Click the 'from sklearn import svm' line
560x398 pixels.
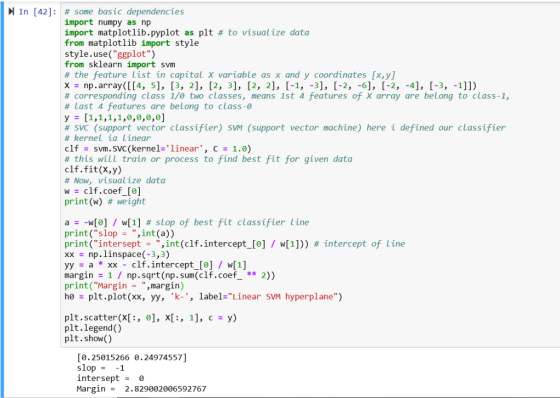pyautogui.click(x=120, y=64)
